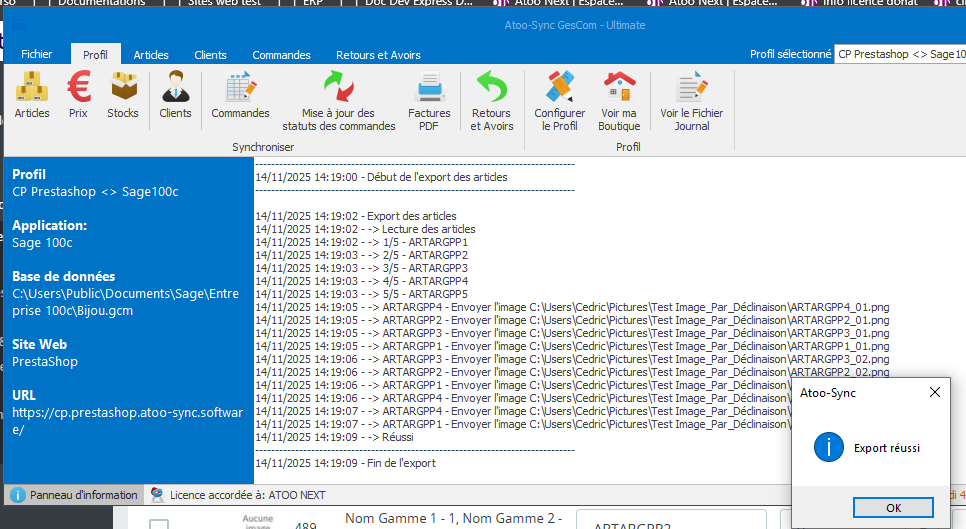Click log line '4/5 - ARTARGPP4'
Screen dimensions: 966x529
362,281
